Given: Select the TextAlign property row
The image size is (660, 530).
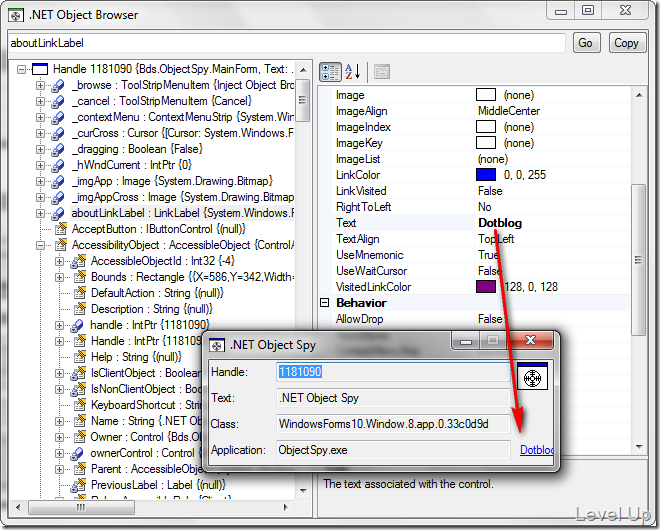Looking at the screenshot, I should pos(482,239).
